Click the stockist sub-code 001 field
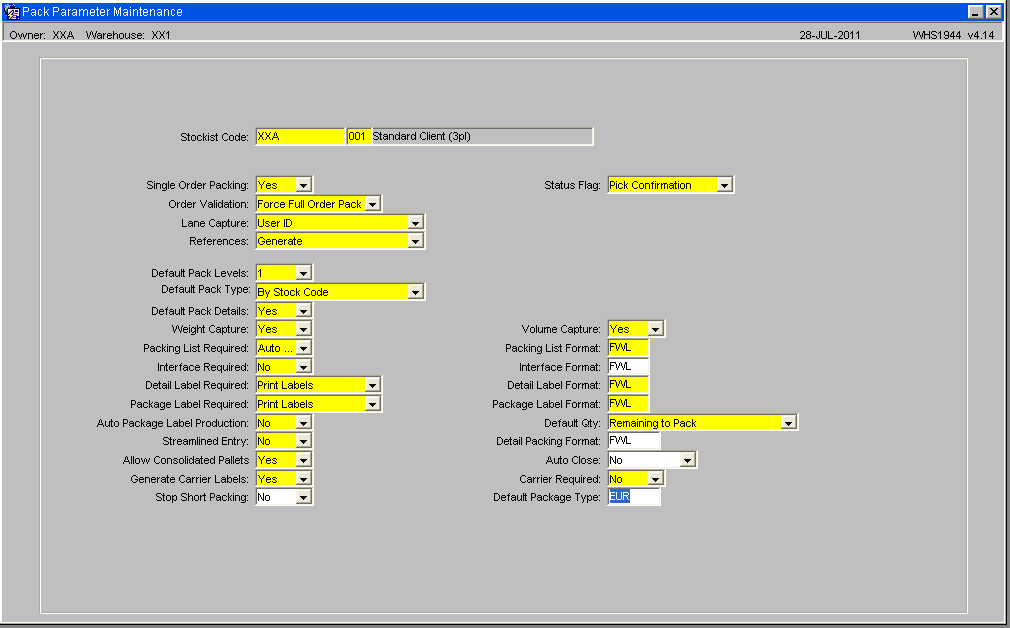Screen dimensions: 1010x628 pos(359,137)
